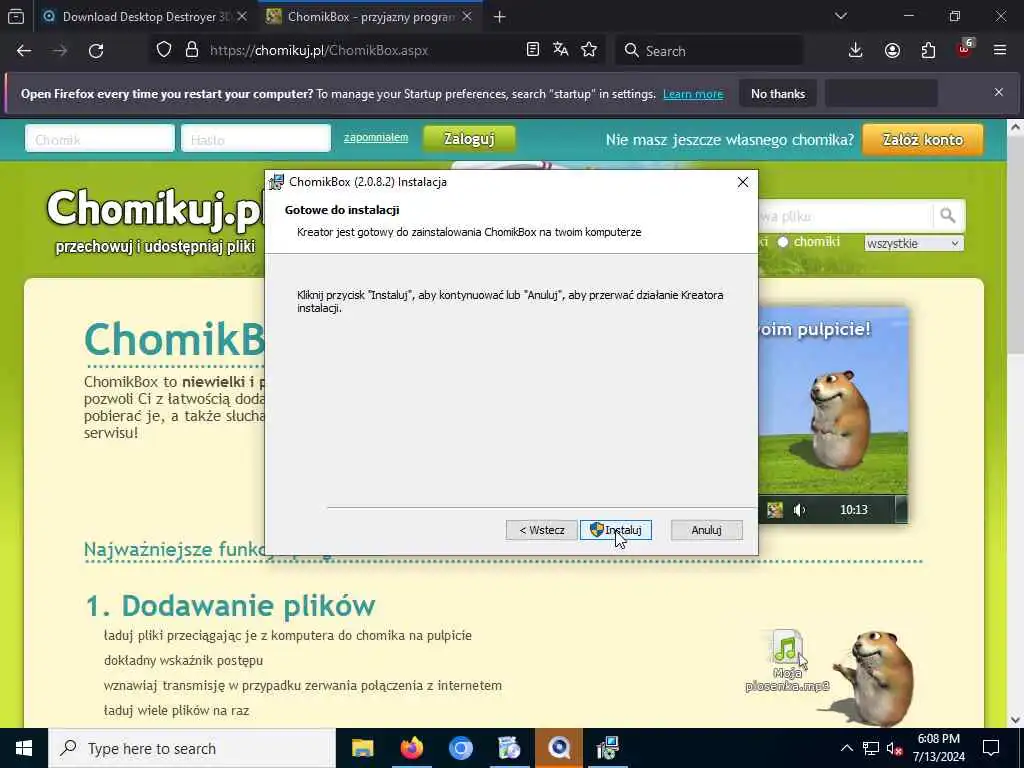Click the No thanks button
The height and width of the screenshot is (768, 1024).
778,94
